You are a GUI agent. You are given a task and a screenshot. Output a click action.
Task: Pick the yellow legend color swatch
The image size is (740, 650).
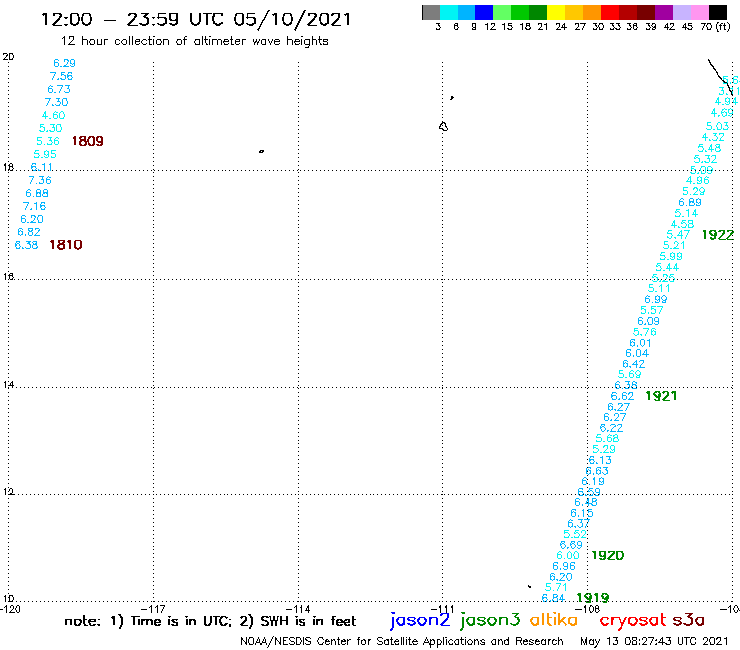pyautogui.click(x=556, y=12)
